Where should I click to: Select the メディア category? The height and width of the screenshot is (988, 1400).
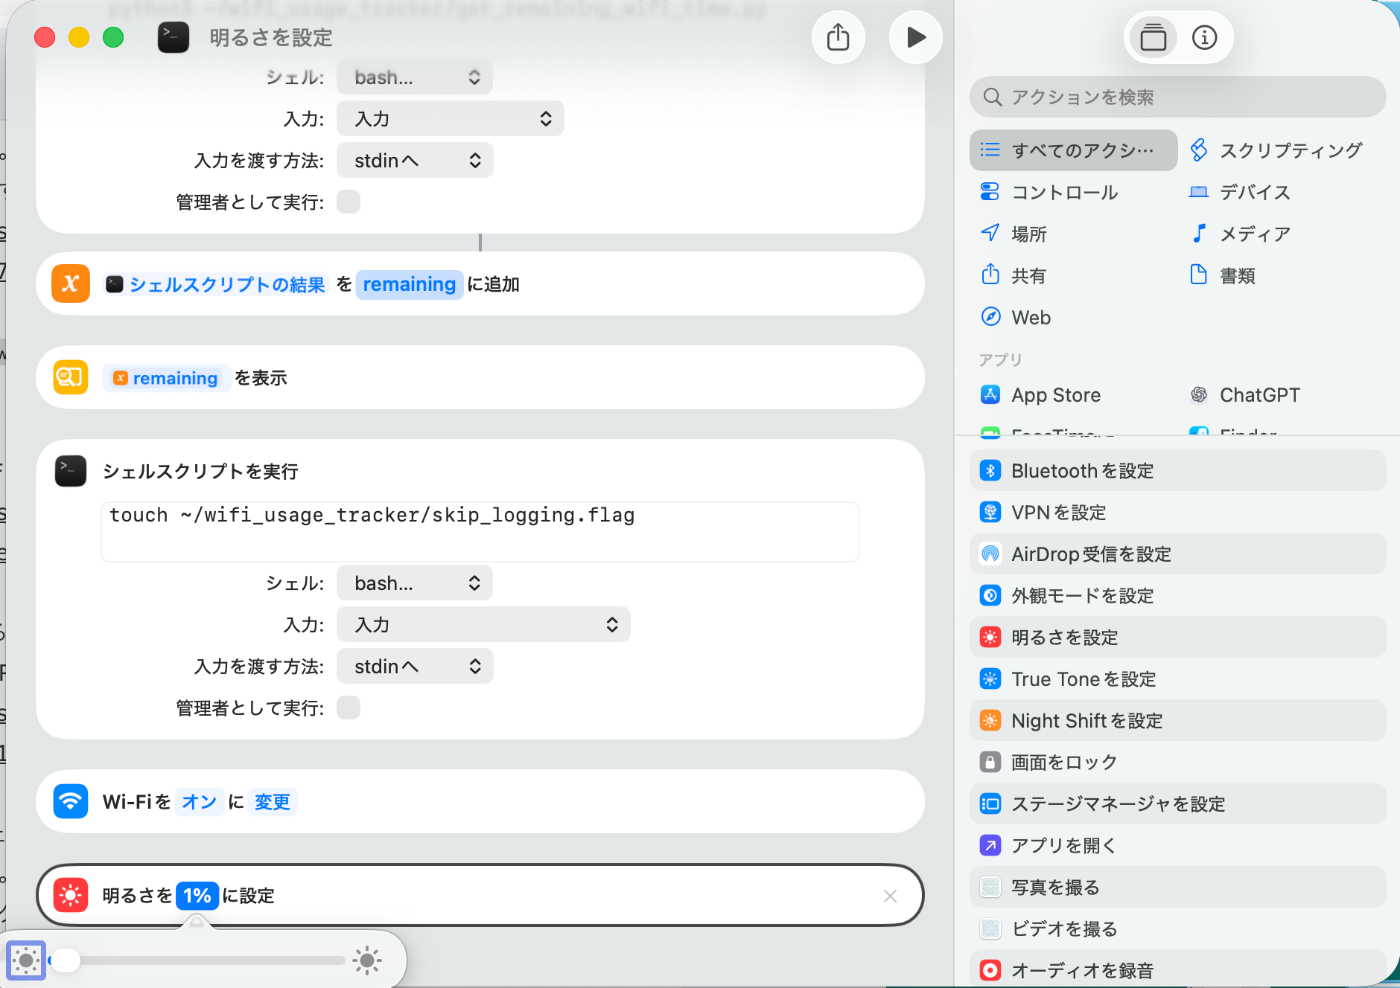[x=1241, y=234]
